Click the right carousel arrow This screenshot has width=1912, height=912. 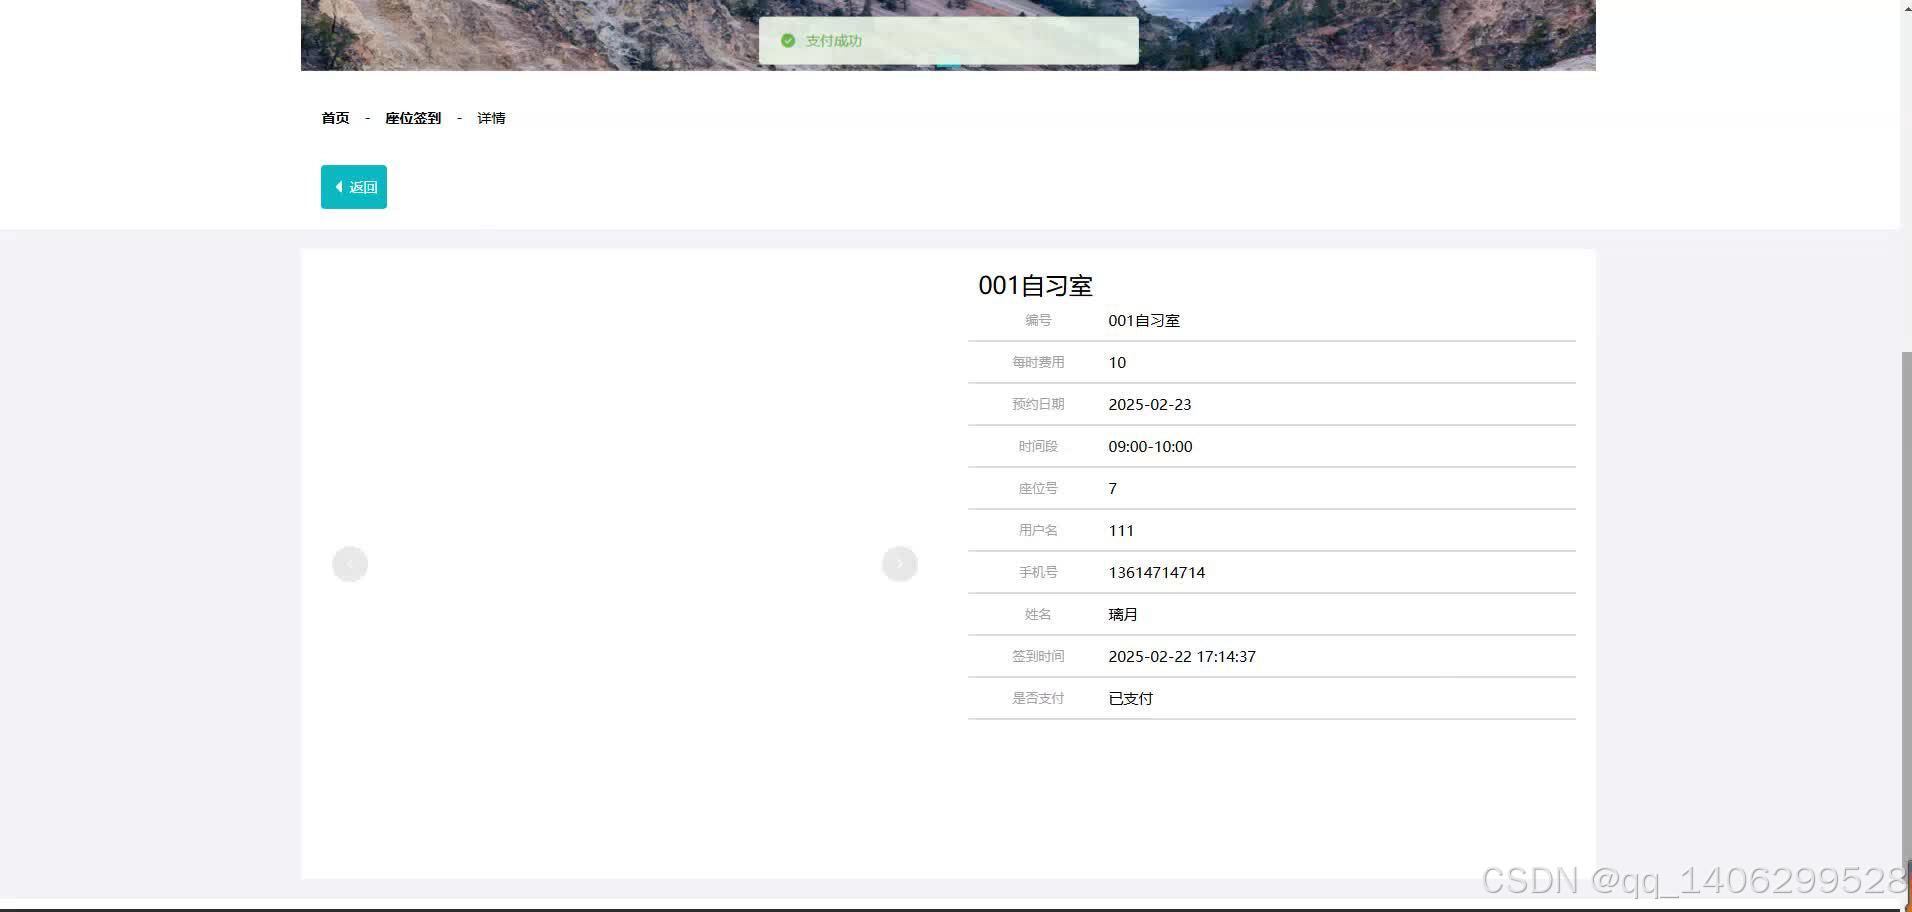click(x=898, y=563)
